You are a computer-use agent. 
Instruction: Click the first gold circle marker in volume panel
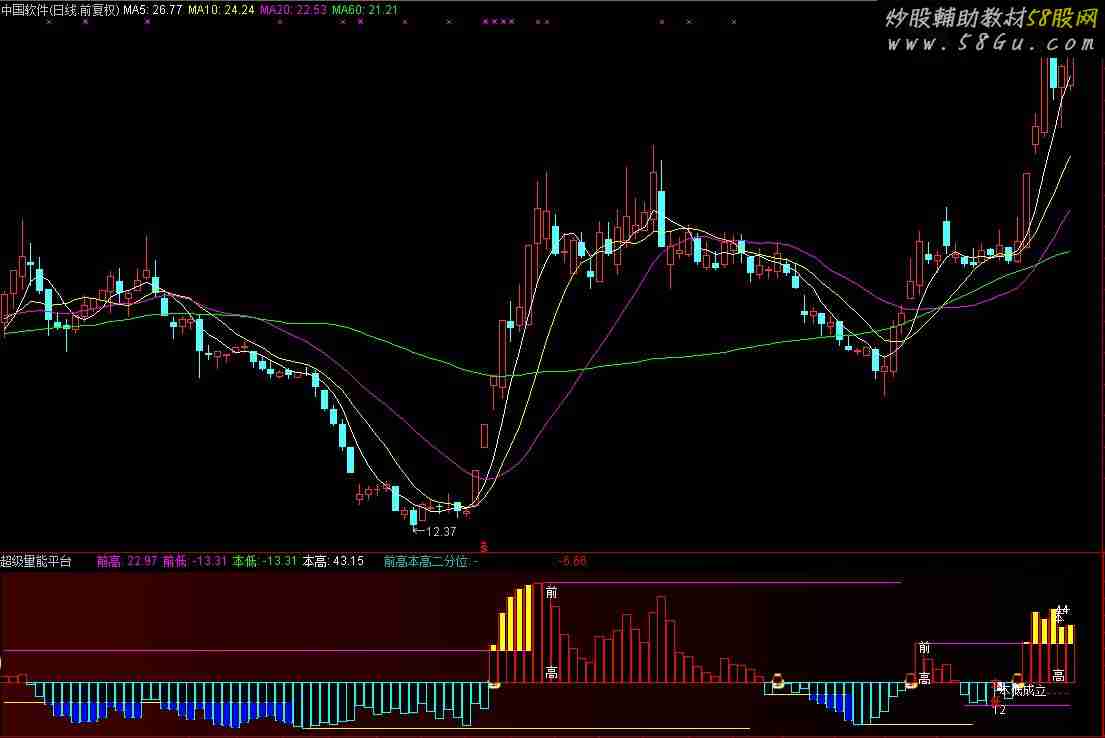point(493,684)
